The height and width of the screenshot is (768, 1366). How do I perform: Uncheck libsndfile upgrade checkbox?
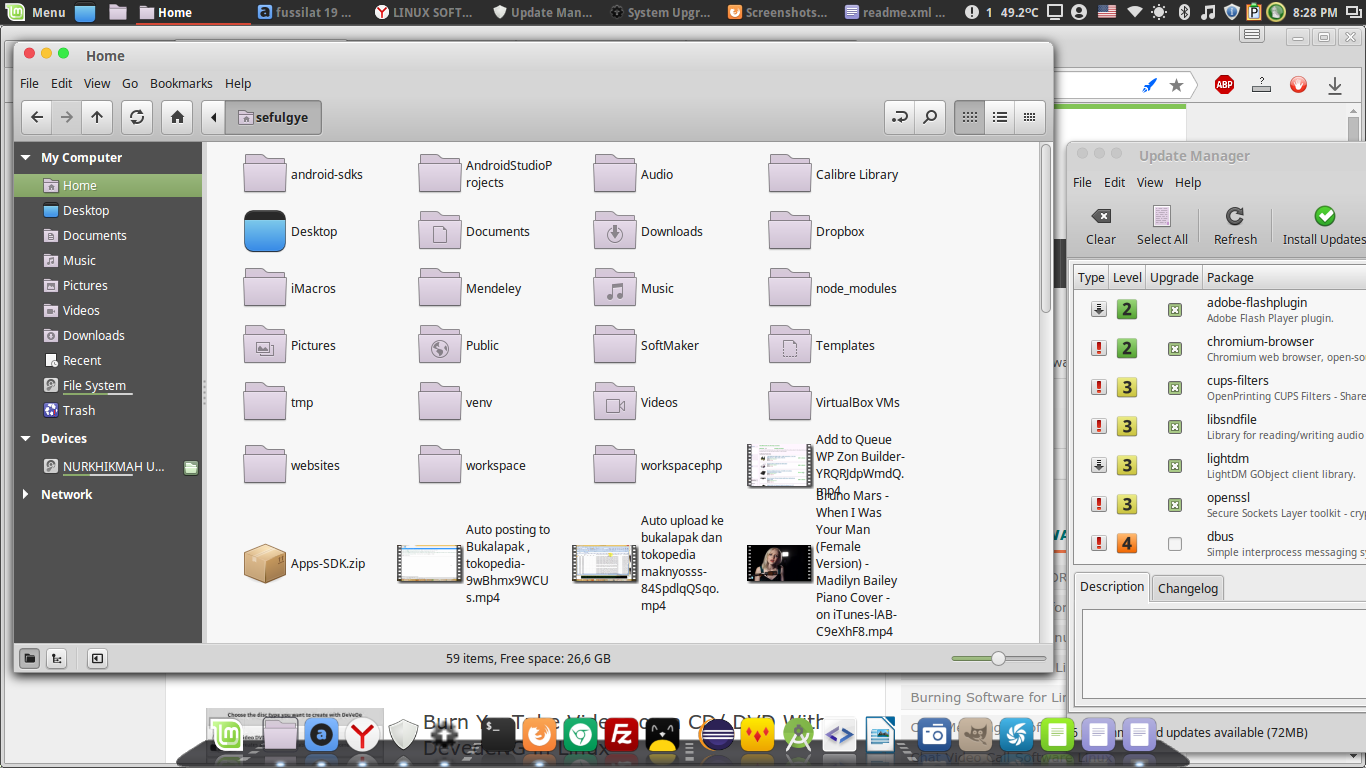[1175, 427]
